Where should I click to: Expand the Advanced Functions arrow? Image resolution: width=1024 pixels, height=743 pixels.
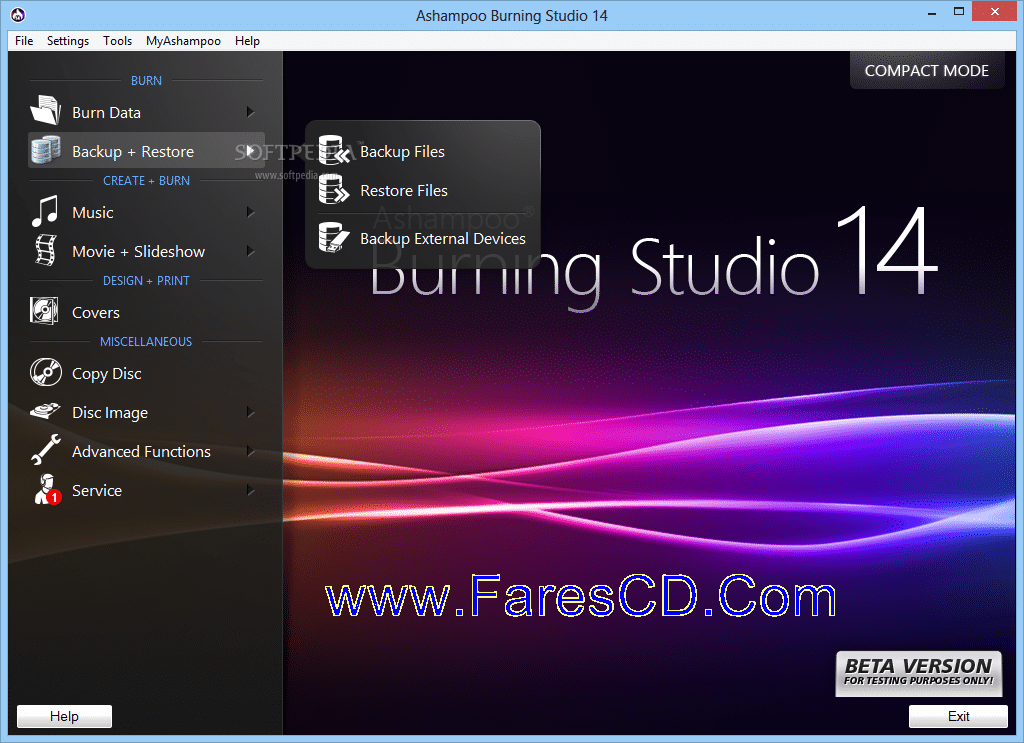tap(250, 451)
